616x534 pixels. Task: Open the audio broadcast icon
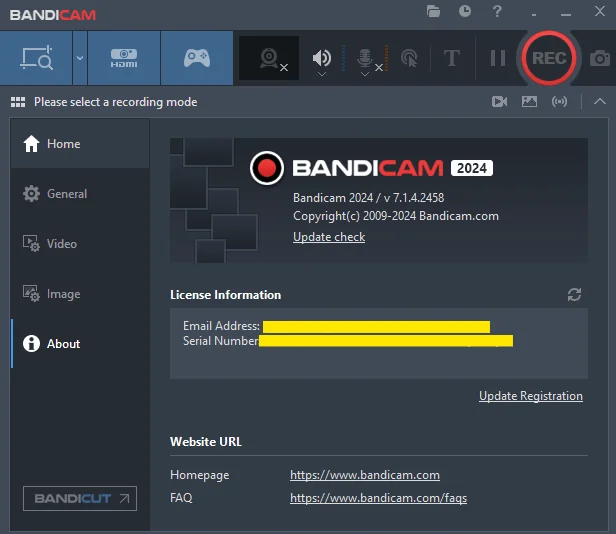559,102
